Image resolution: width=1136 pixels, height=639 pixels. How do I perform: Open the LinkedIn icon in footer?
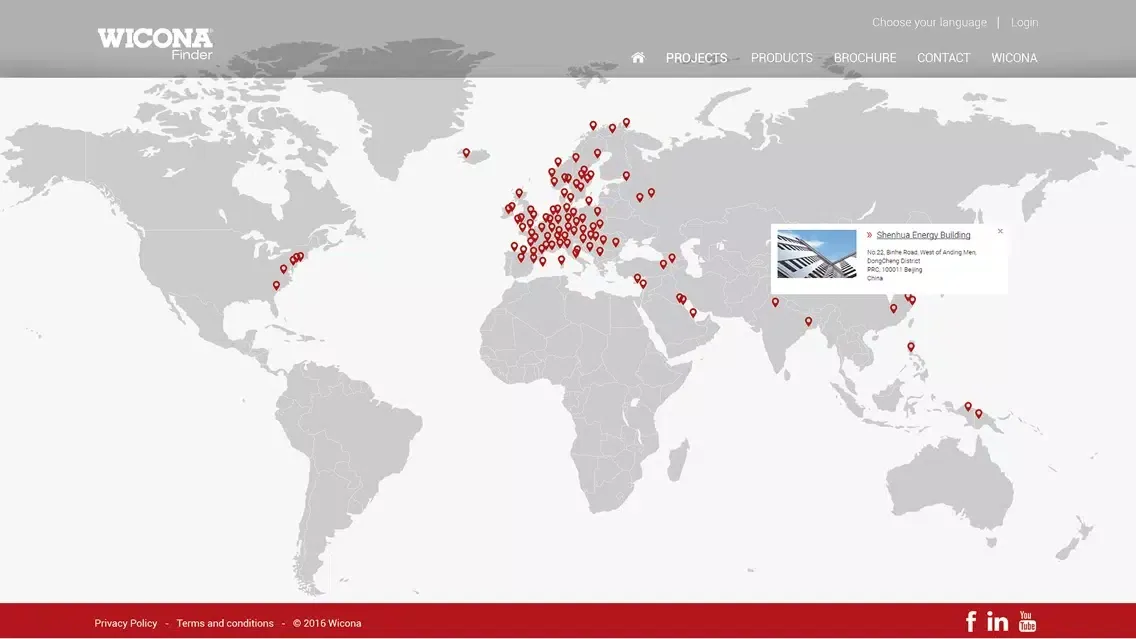[998, 622]
